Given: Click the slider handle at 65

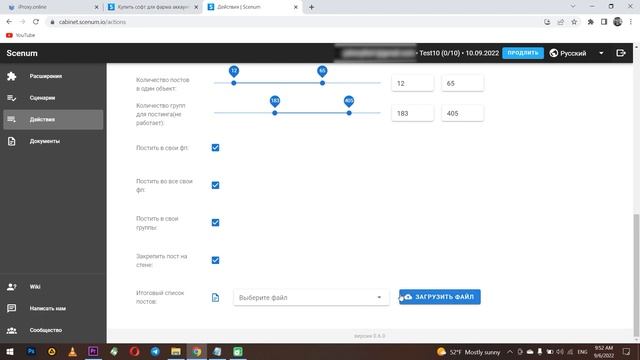Looking at the screenshot, I should [322, 83].
